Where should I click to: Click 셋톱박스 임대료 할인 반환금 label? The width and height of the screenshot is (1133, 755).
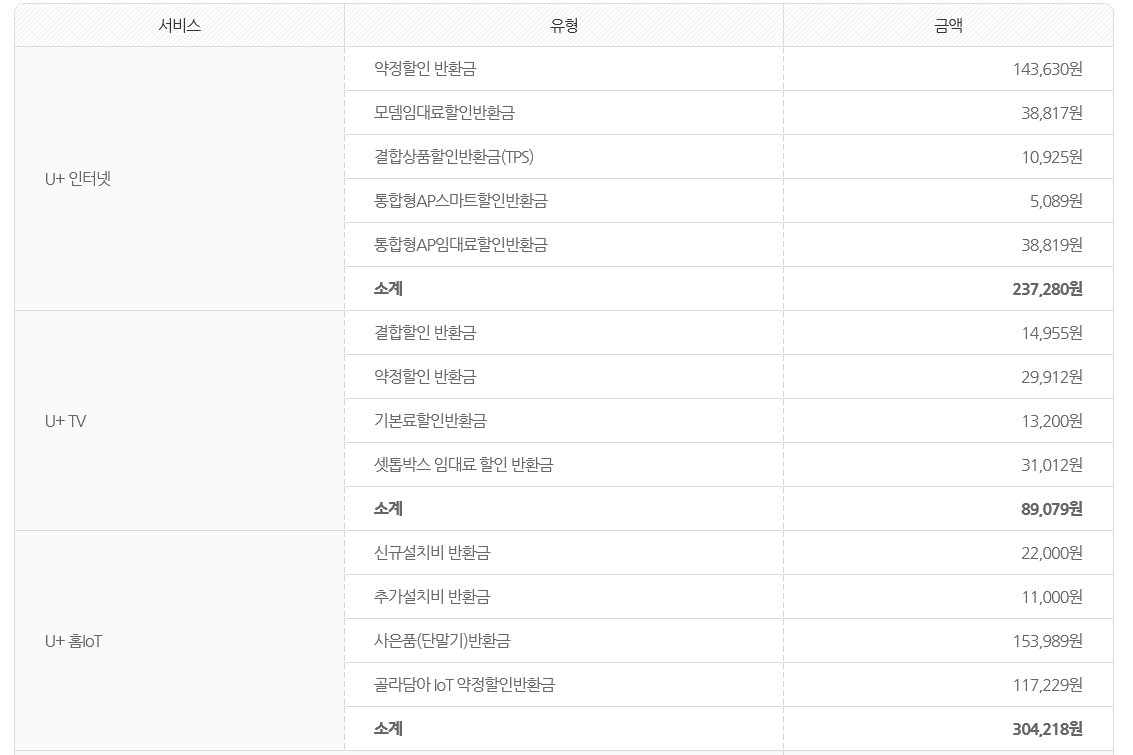(x=463, y=465)
